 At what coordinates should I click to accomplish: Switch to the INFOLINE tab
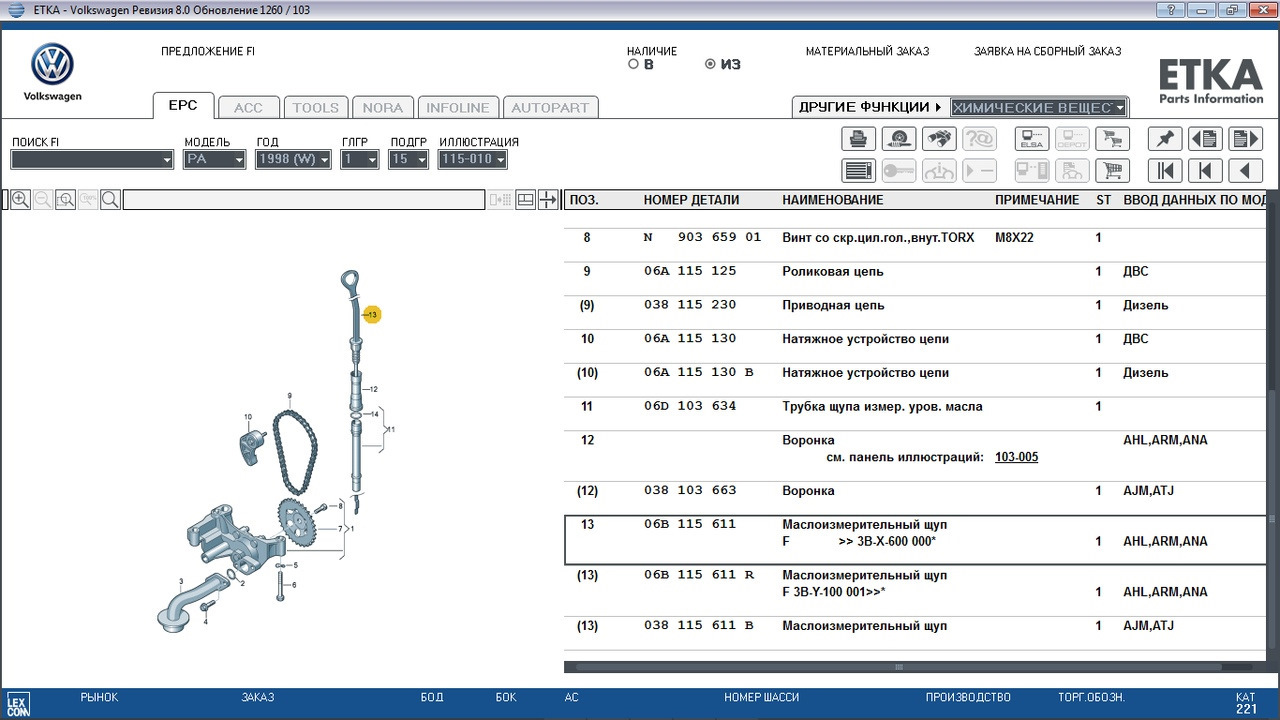point(458,108)
